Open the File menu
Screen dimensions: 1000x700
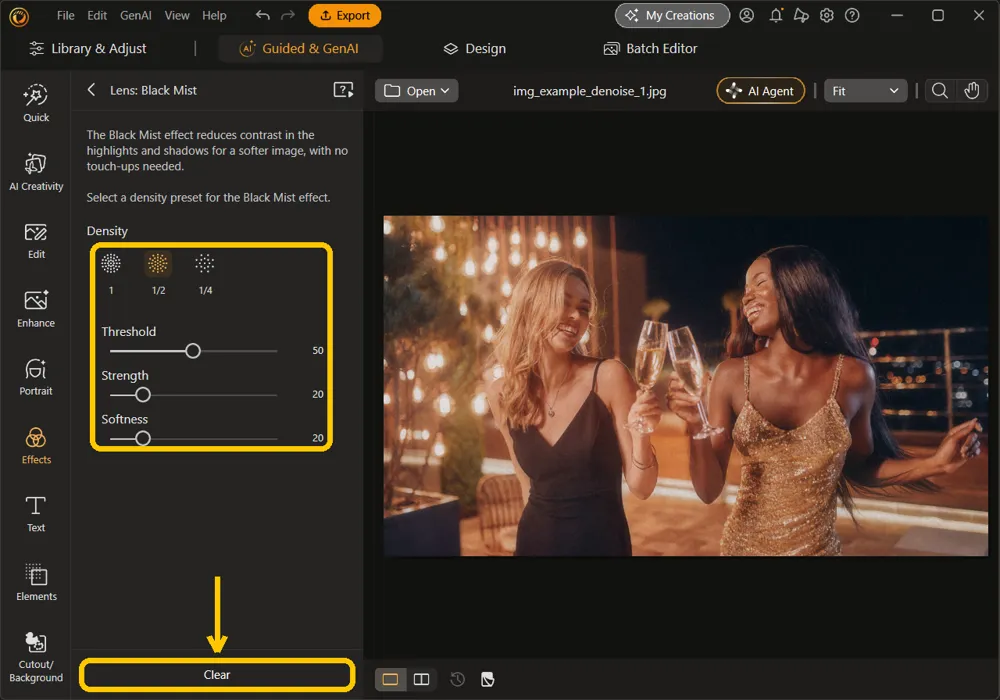pos(65,15)
